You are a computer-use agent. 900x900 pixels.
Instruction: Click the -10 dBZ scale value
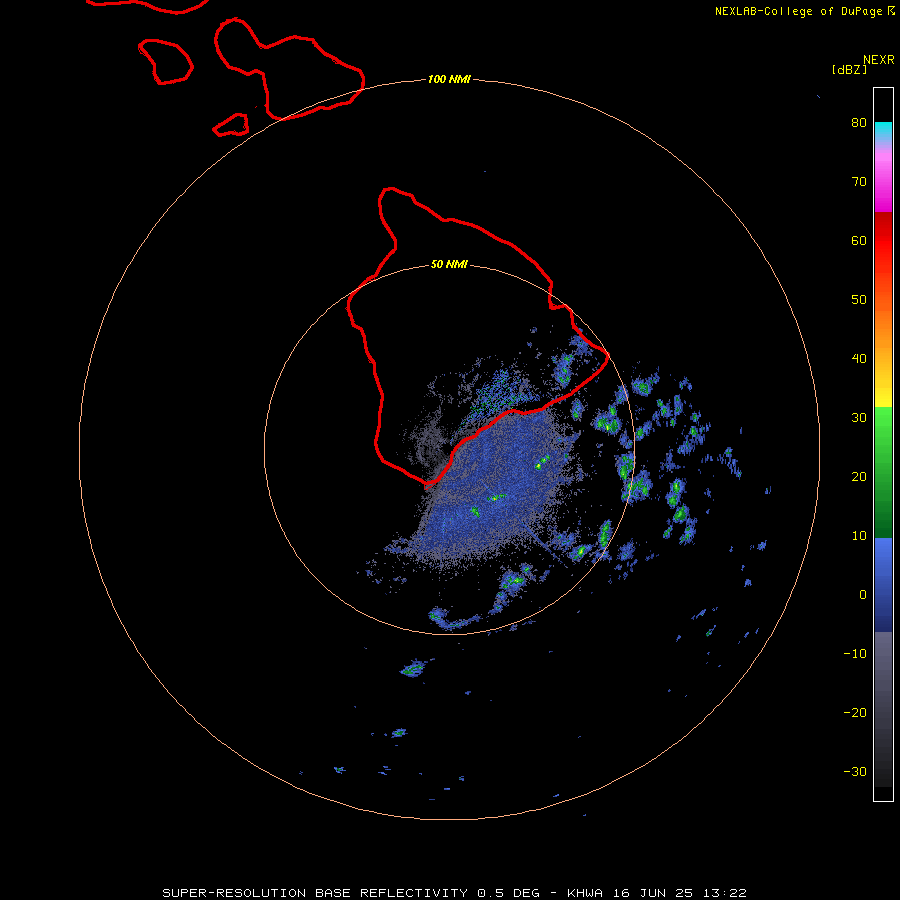[855, 654]
